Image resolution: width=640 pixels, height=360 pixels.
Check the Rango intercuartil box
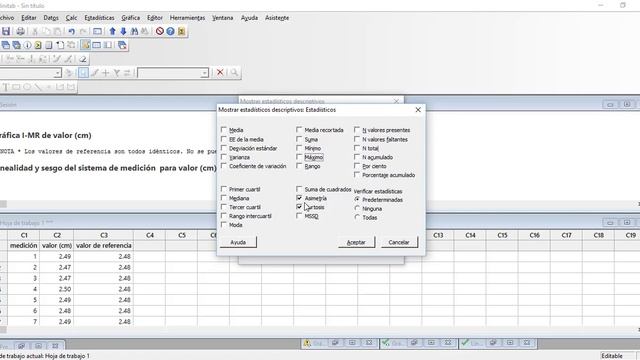click(x=224, y=216)
